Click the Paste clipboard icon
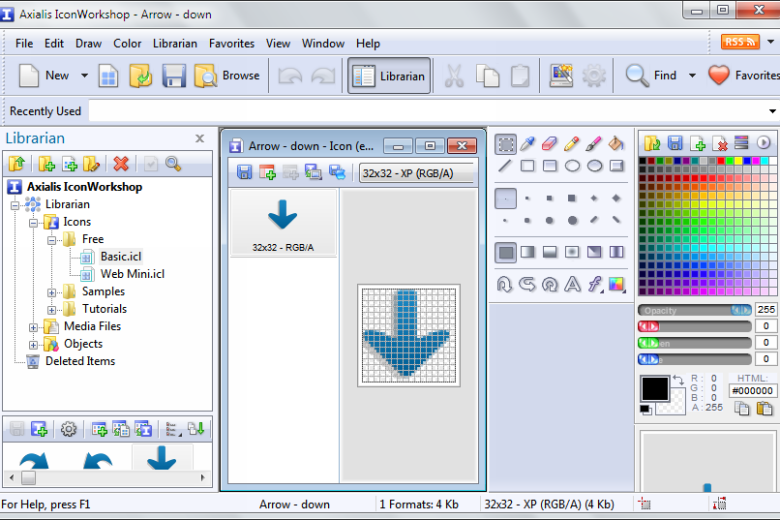 click(520, 76)
